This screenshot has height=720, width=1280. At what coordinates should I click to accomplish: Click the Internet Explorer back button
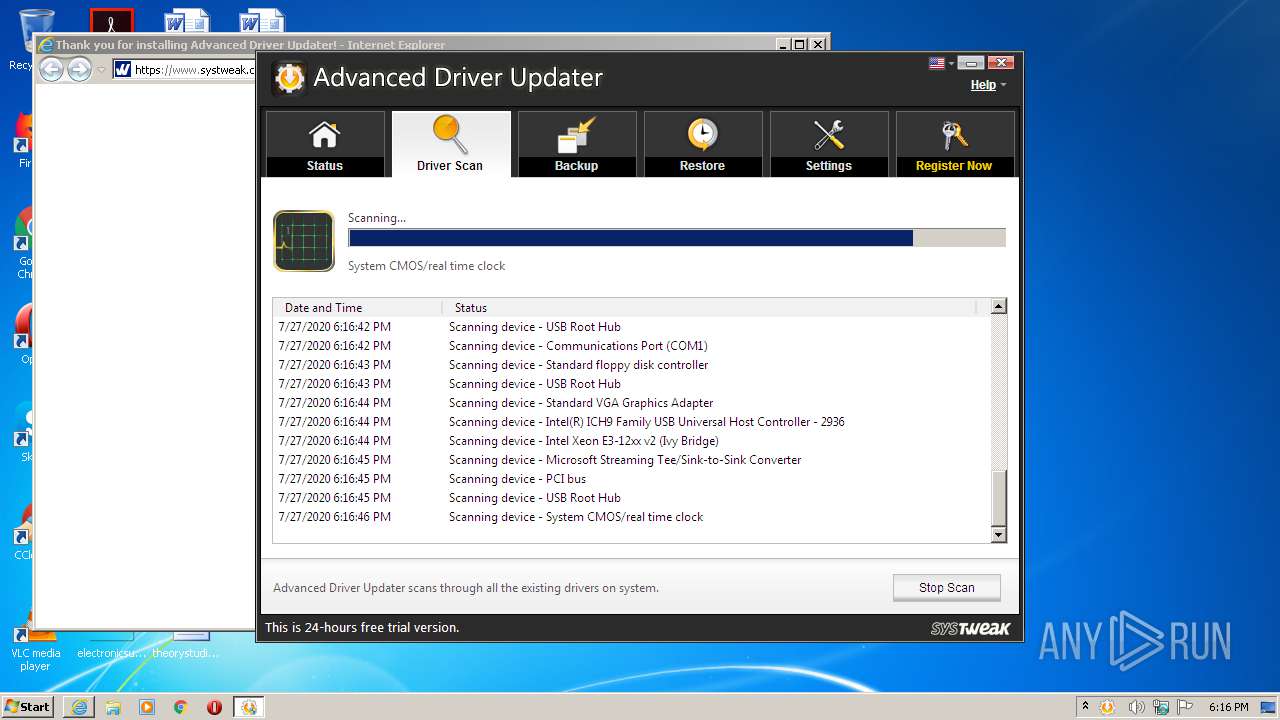click(51, 69)
